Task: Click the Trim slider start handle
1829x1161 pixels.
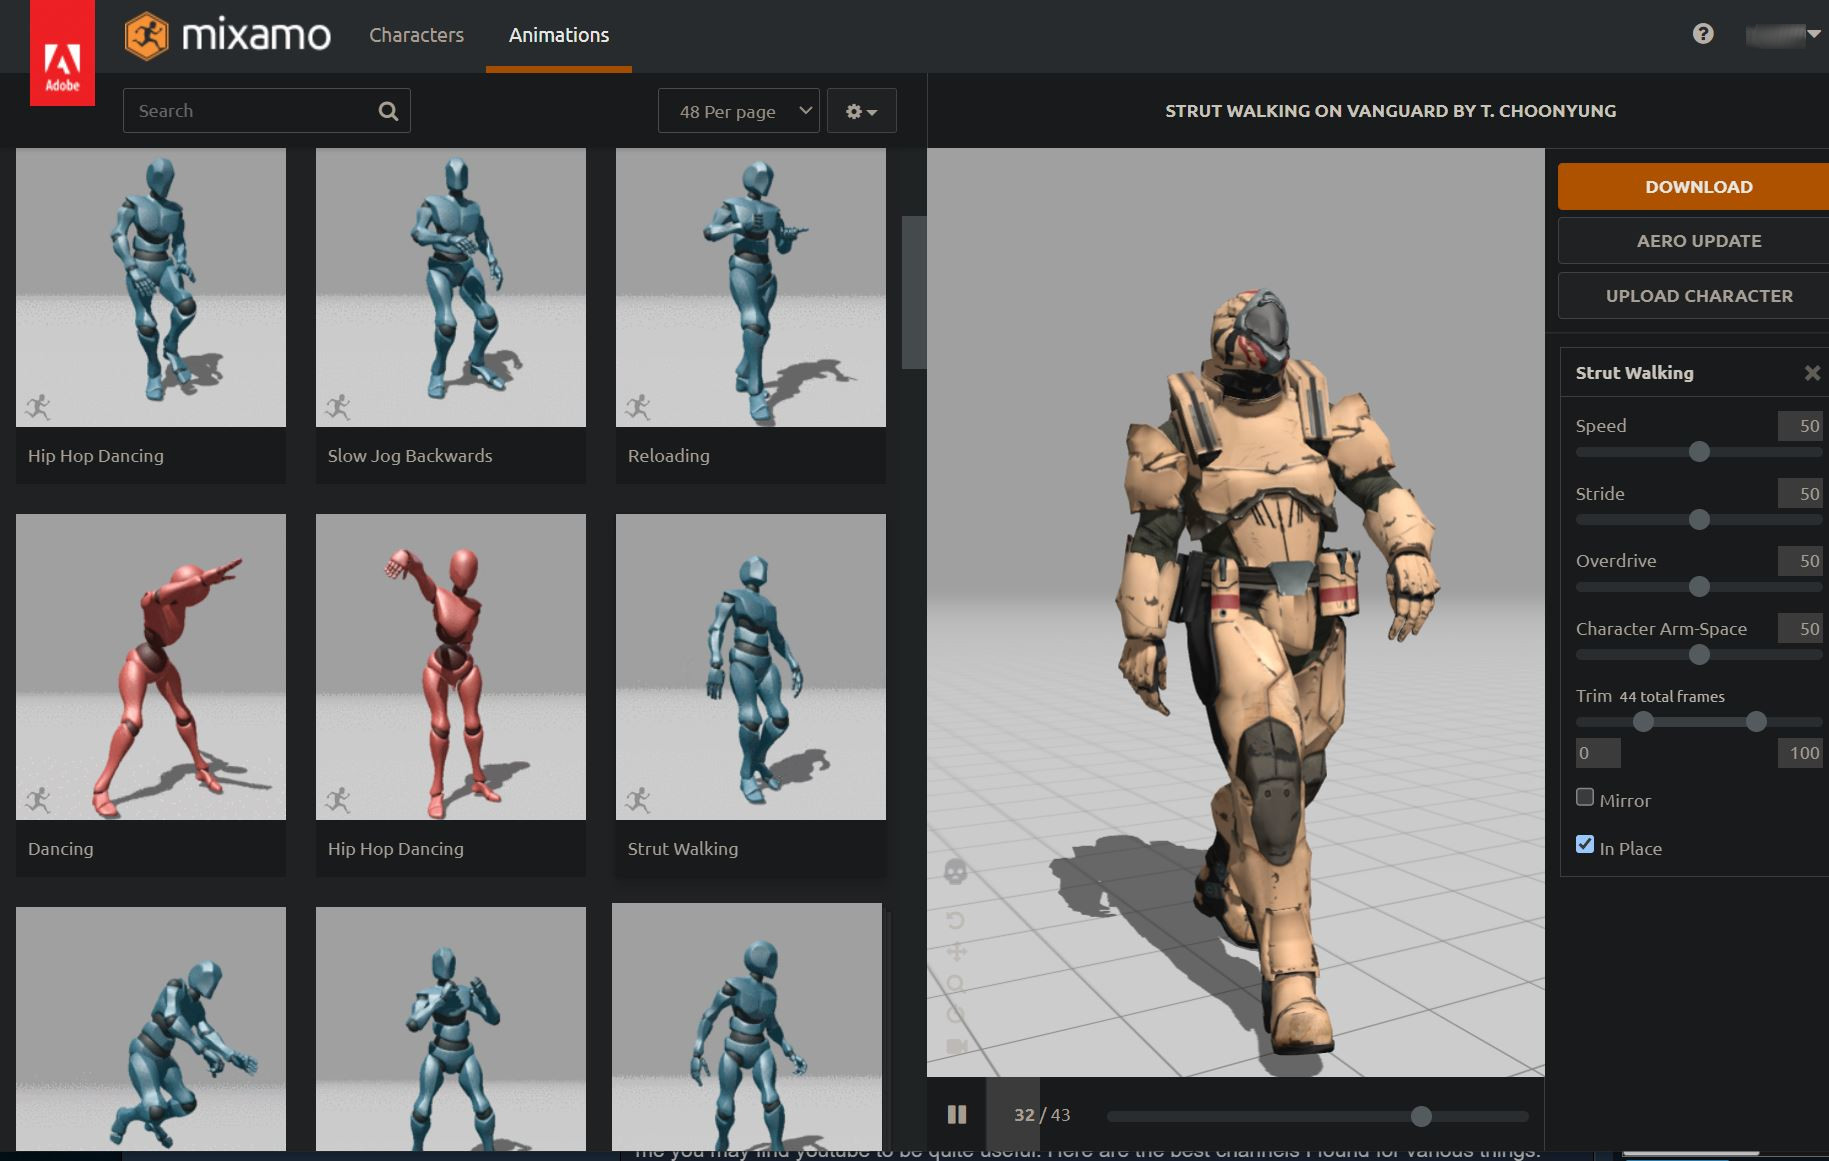Action: click(1643, 722)
